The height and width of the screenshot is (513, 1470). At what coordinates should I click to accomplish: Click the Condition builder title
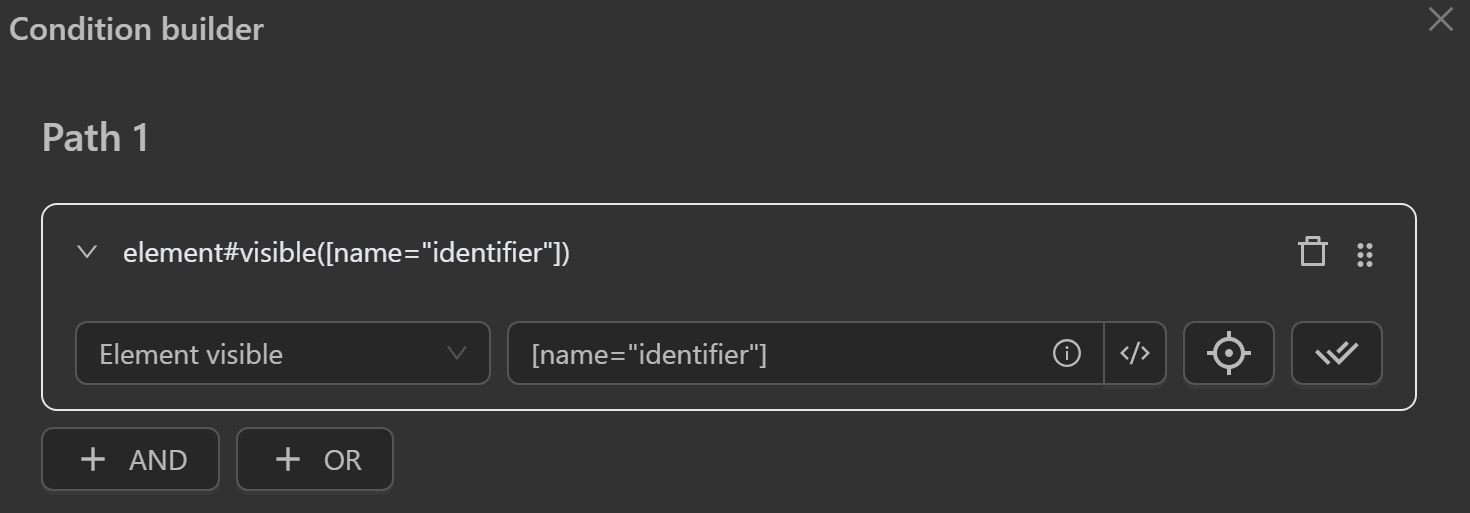click(136, 29)
